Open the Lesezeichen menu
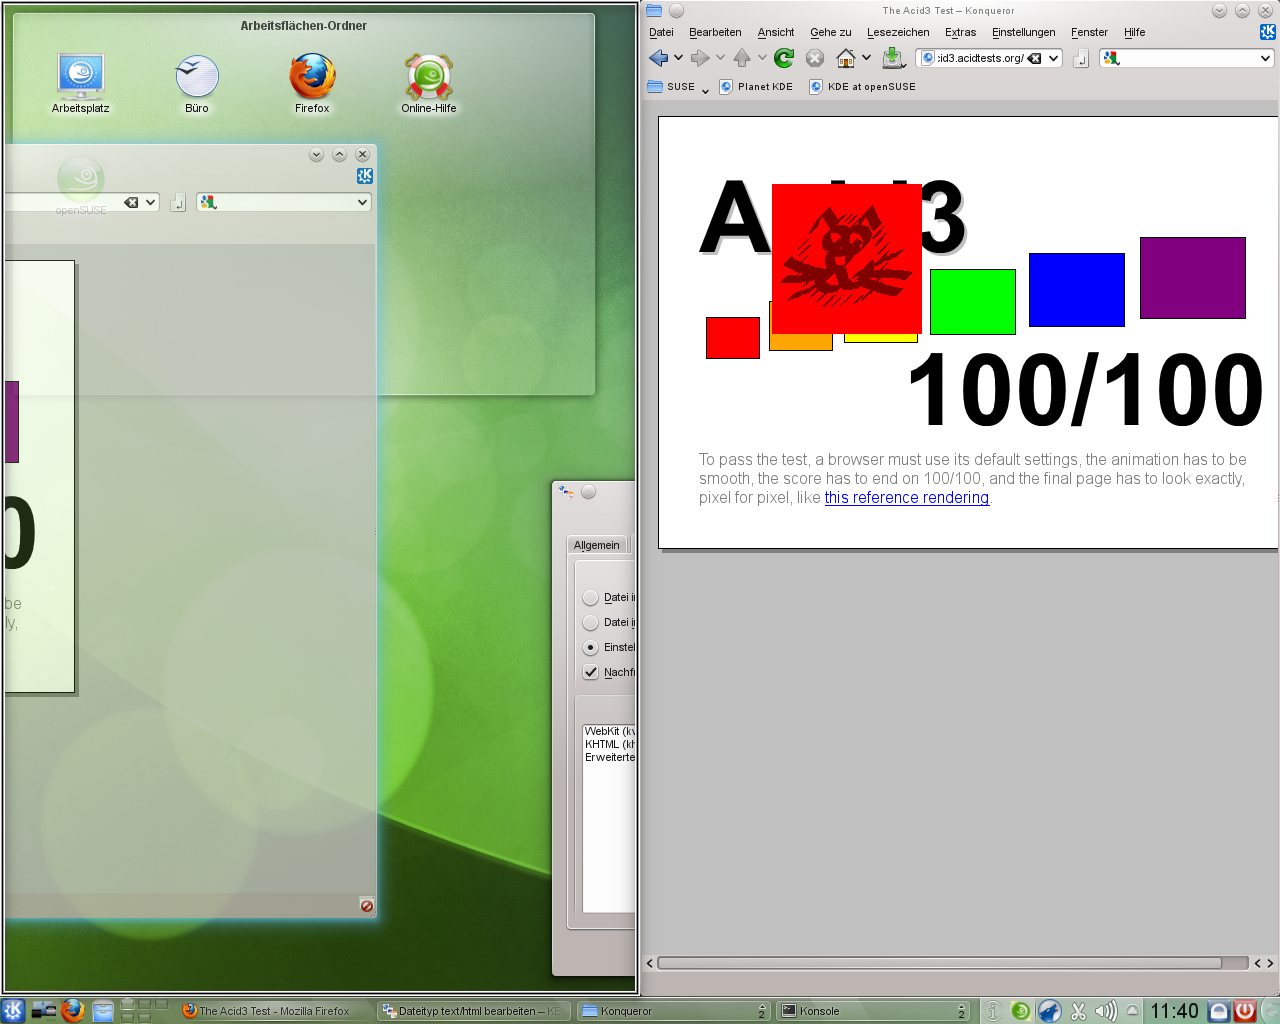The height and width of the screenshot is (1024, 1280). [897, 32]
